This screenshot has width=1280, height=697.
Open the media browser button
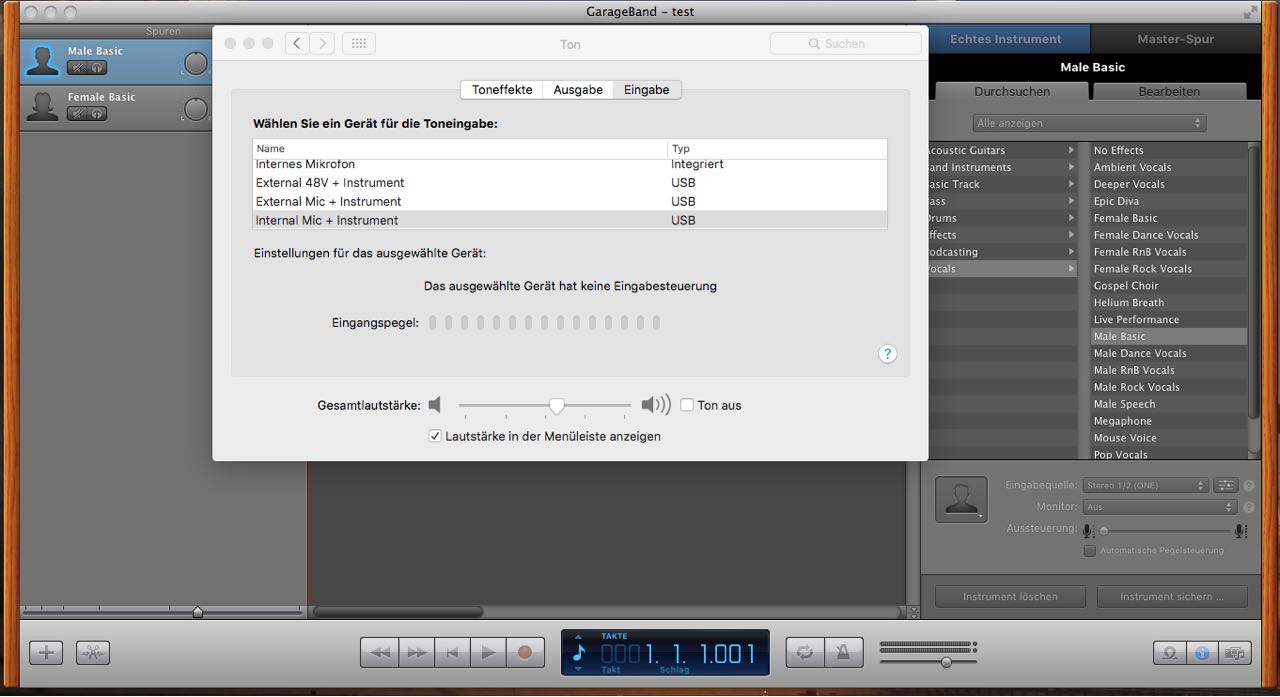coord(1235,653)
